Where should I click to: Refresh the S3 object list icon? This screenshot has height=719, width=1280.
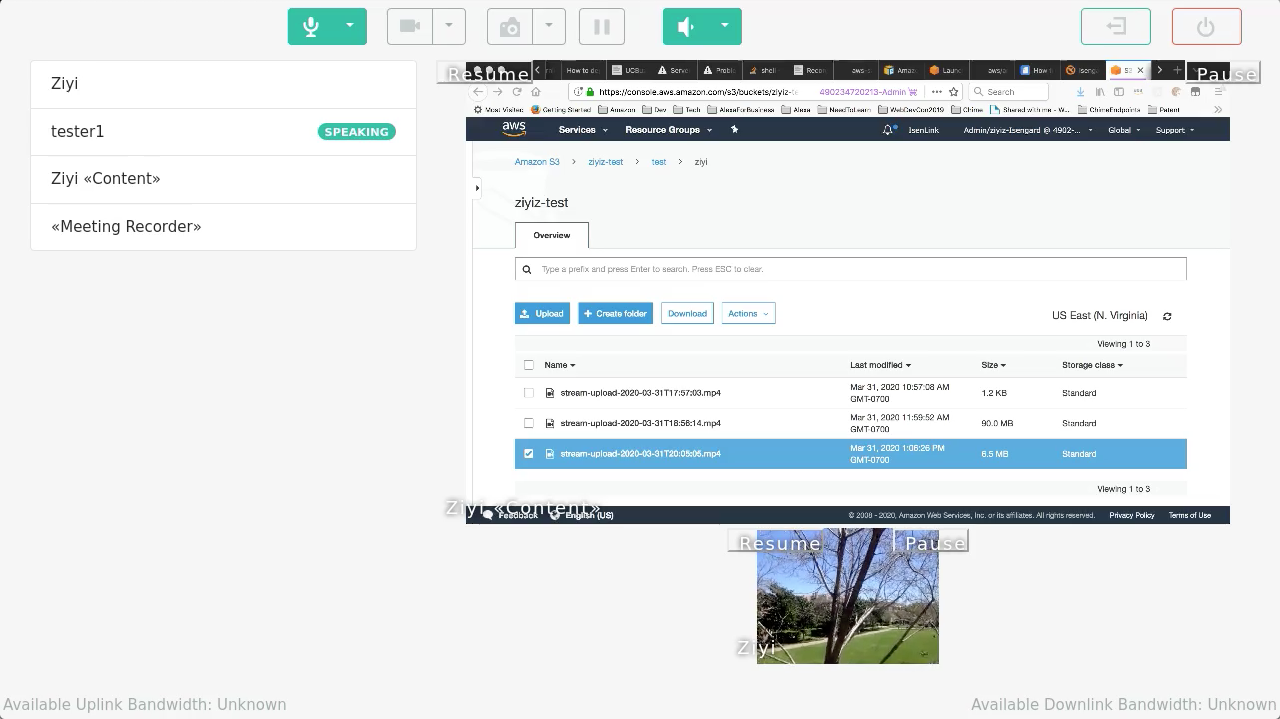pos(1167,316)
